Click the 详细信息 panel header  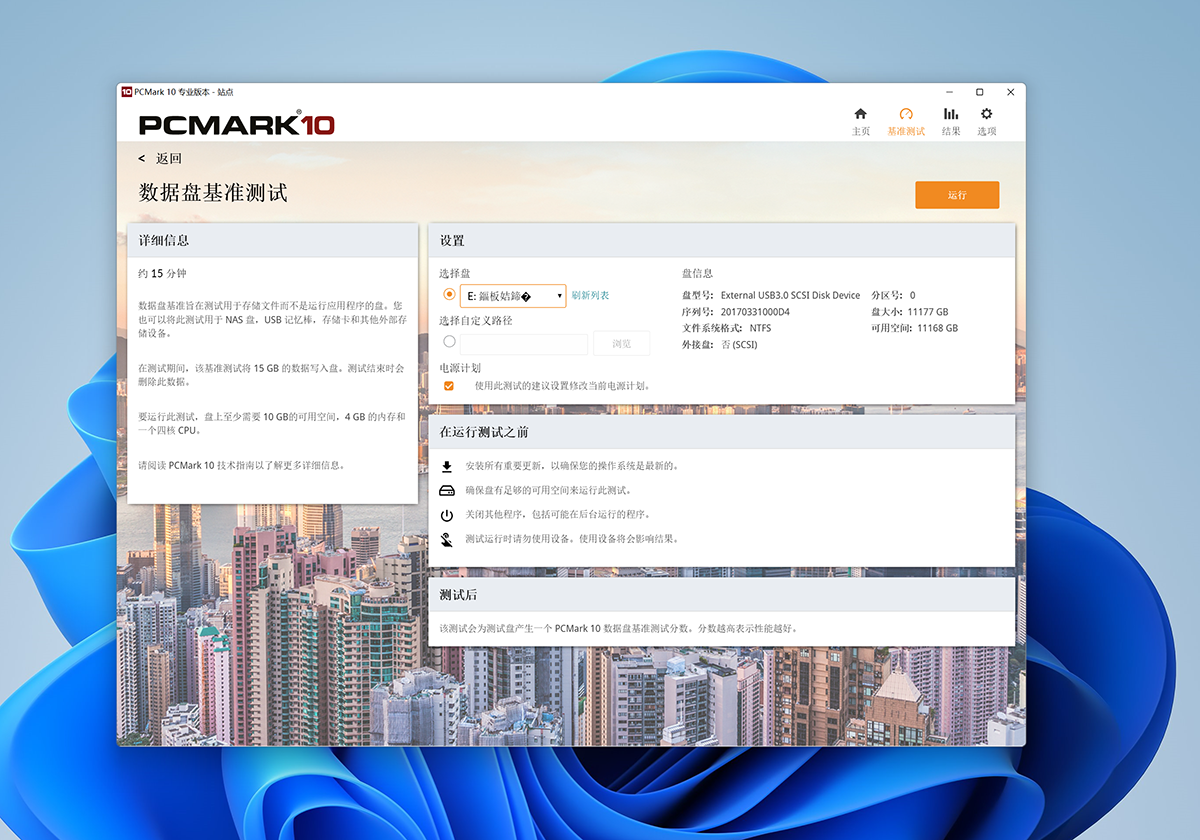pyautogui.click(x=272, y=240)
